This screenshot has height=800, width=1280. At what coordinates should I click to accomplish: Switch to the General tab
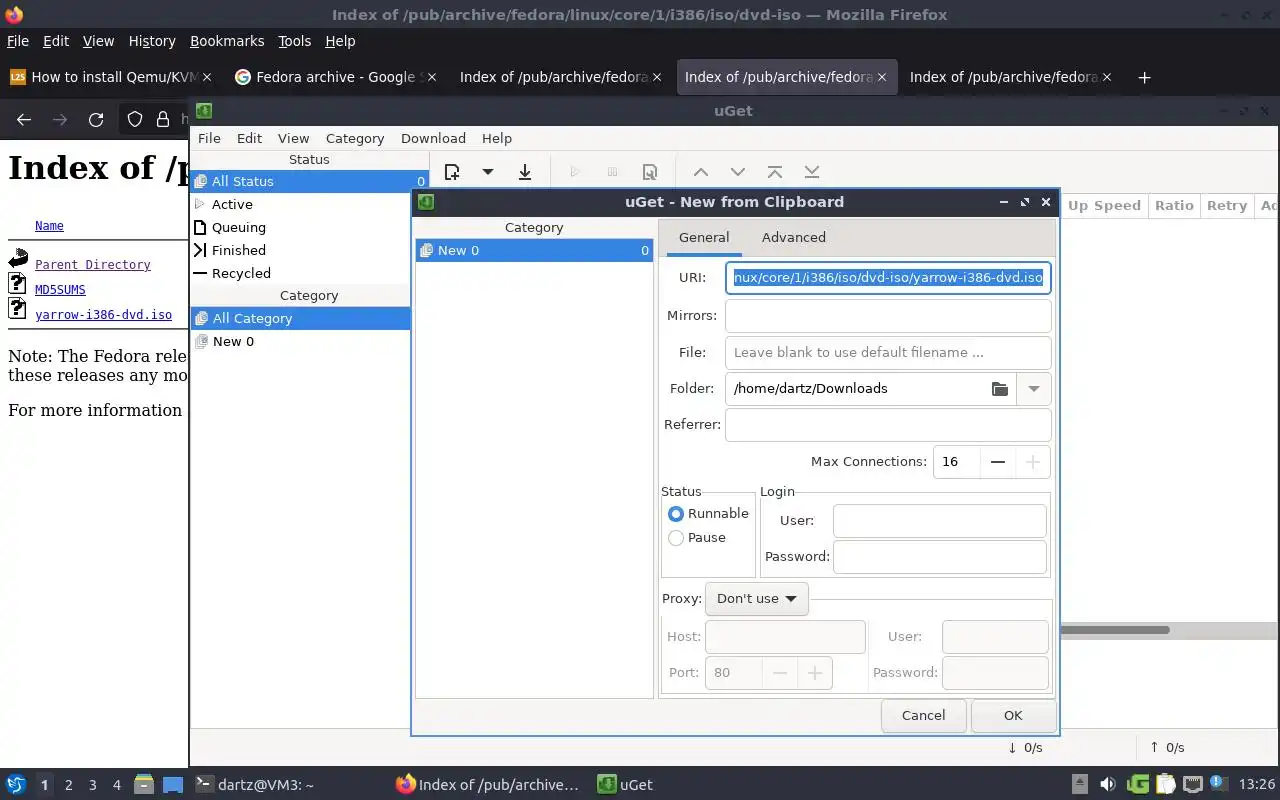(x=704, y=237)
